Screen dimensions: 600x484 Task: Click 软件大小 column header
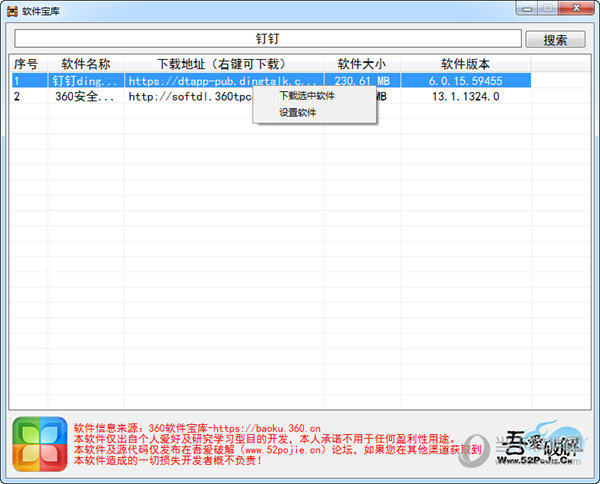click(x=362, y=64)
